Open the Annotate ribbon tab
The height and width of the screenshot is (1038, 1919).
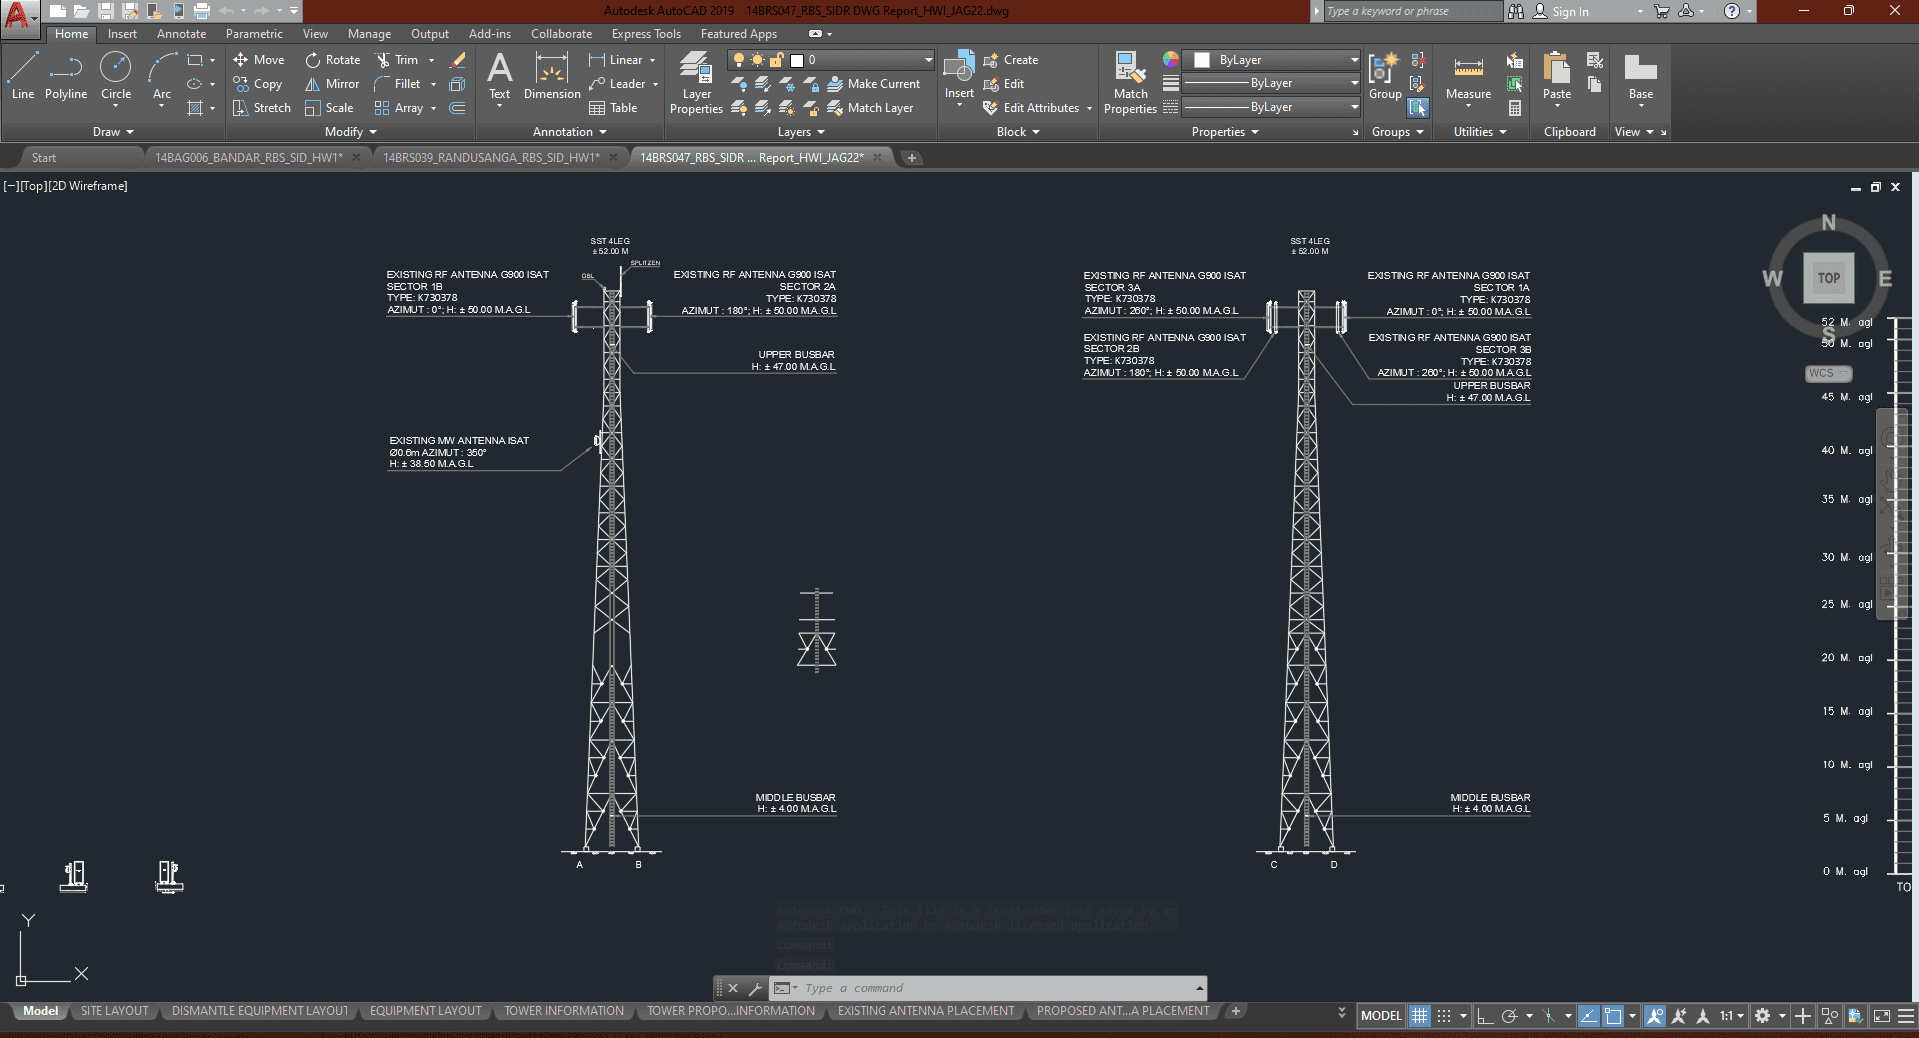[181, 34]
